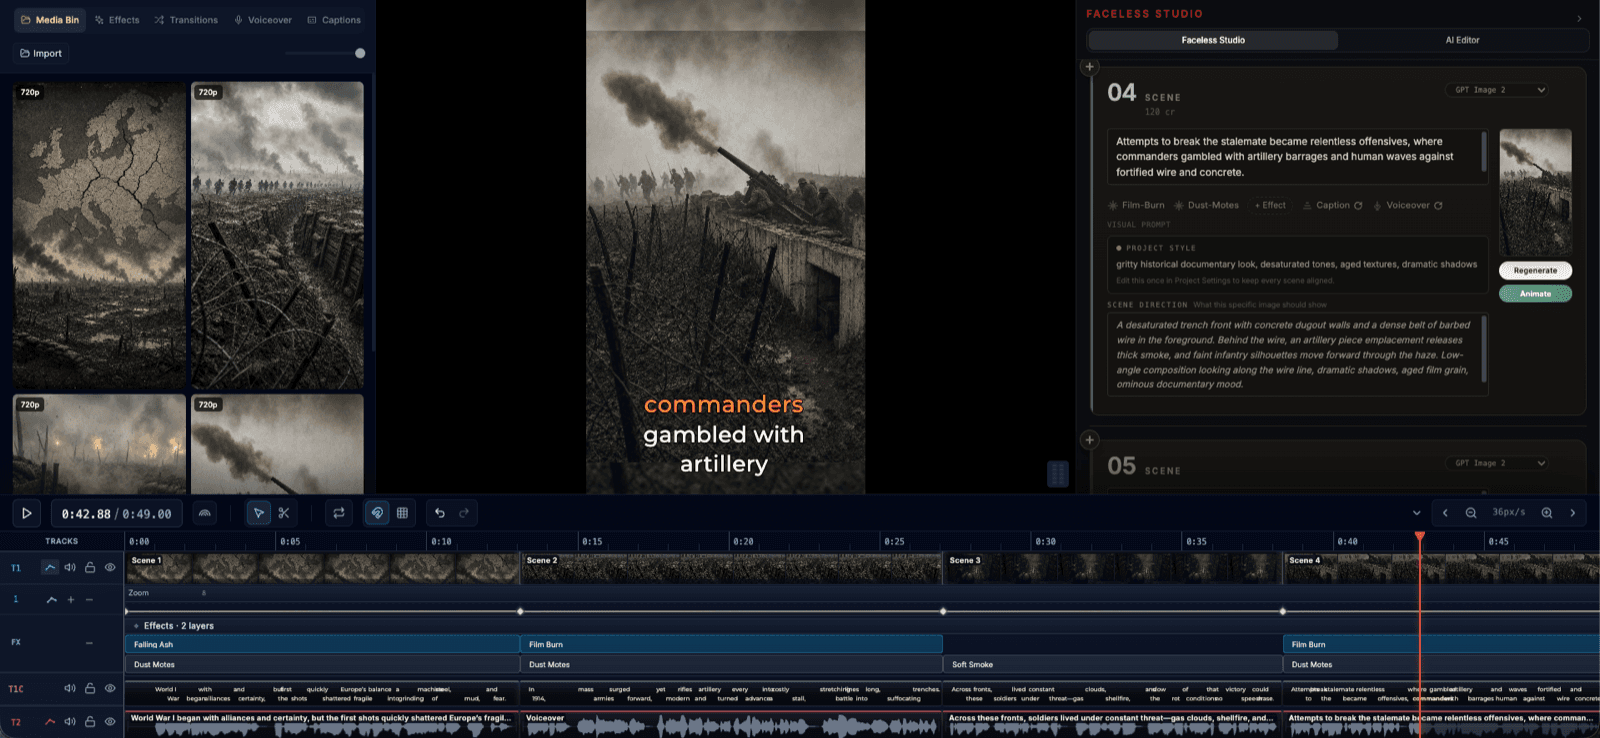The image size is (1600, 738).
Task: Go to next timeline section arrow
Action: [x=1573, y=513]
